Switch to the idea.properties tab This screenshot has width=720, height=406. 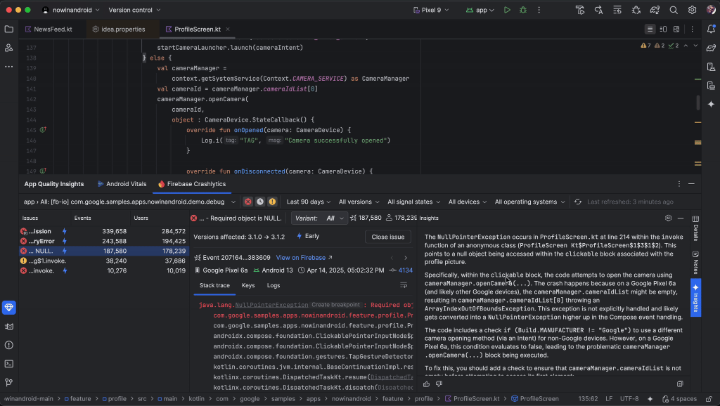pos(119,29)
